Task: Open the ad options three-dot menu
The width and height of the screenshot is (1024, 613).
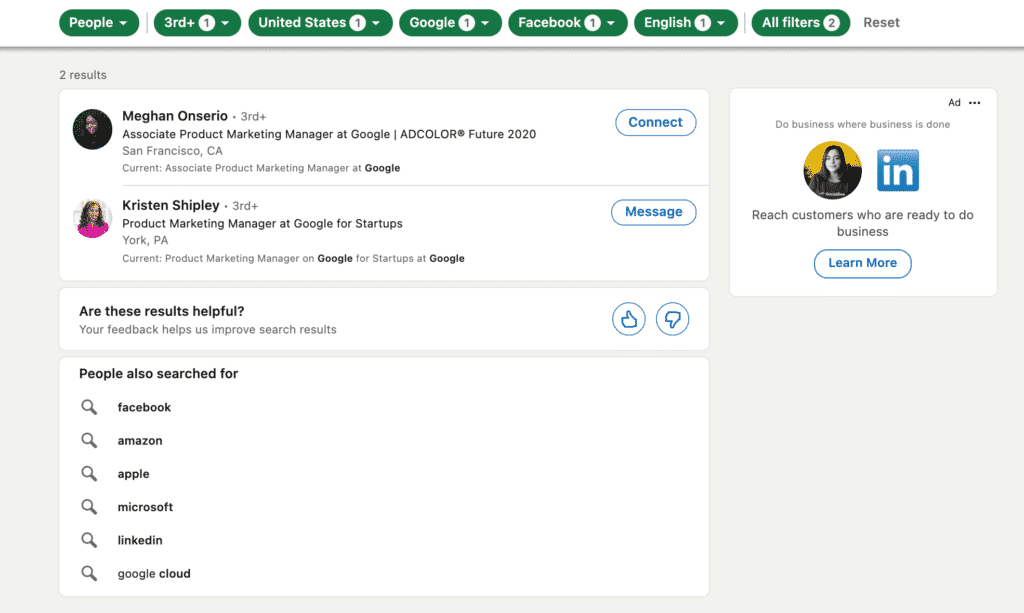Action: [974, 102]
